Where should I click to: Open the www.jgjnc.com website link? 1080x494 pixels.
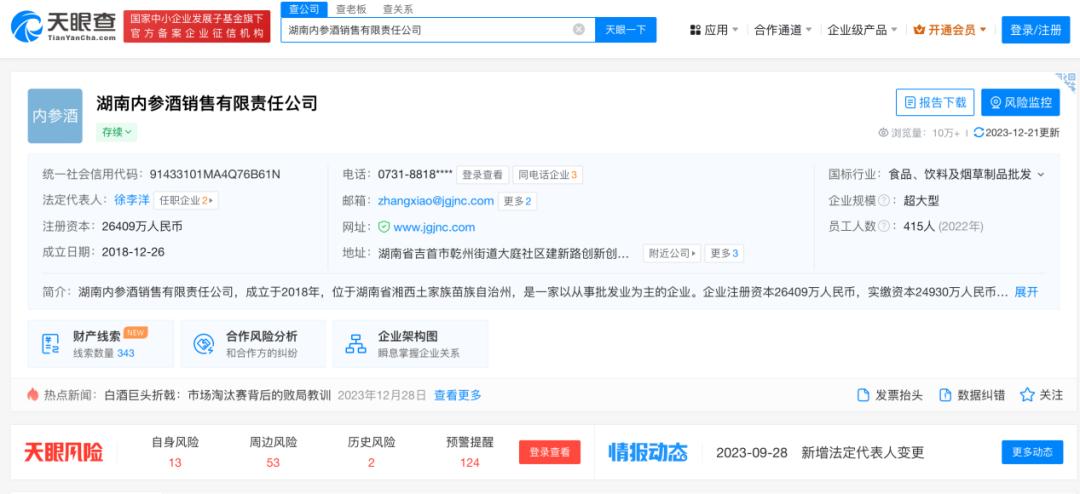coord(434,227)
